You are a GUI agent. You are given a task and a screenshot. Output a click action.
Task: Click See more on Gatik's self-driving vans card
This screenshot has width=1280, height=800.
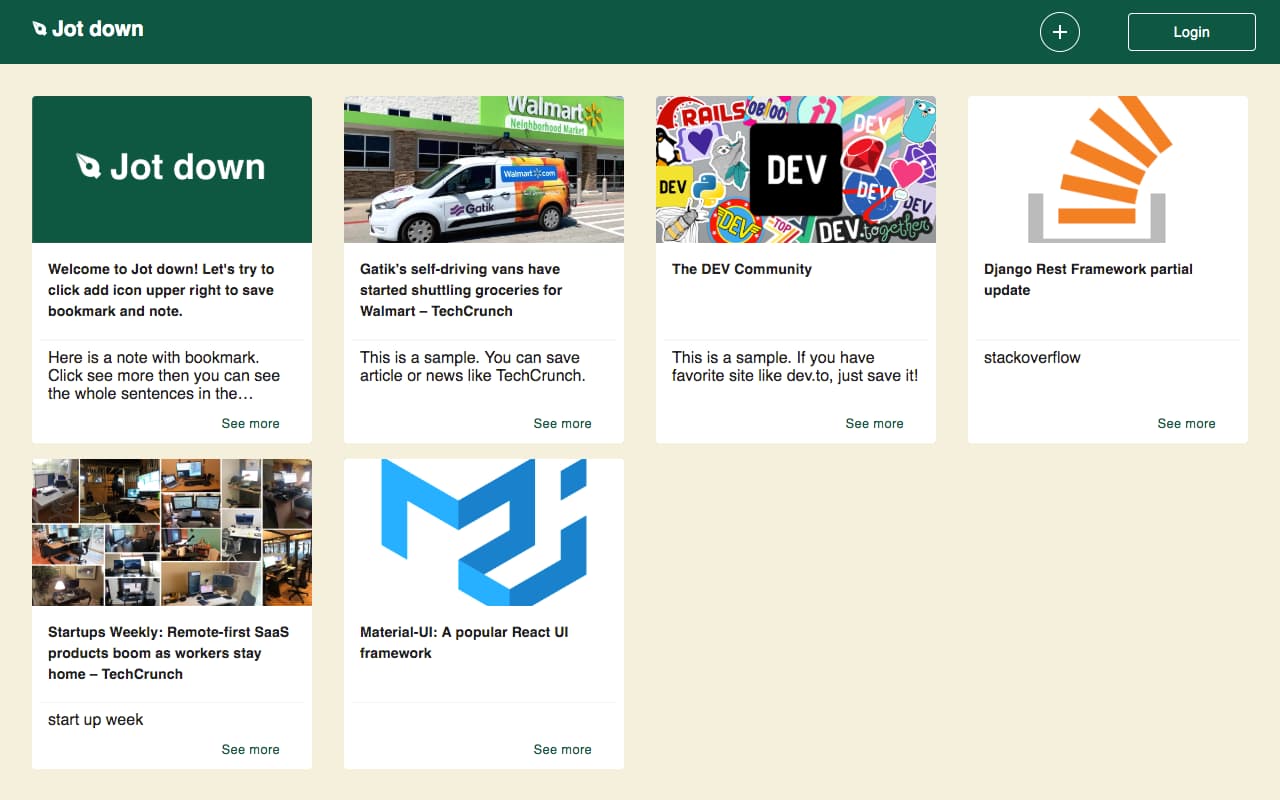point(563,423)
